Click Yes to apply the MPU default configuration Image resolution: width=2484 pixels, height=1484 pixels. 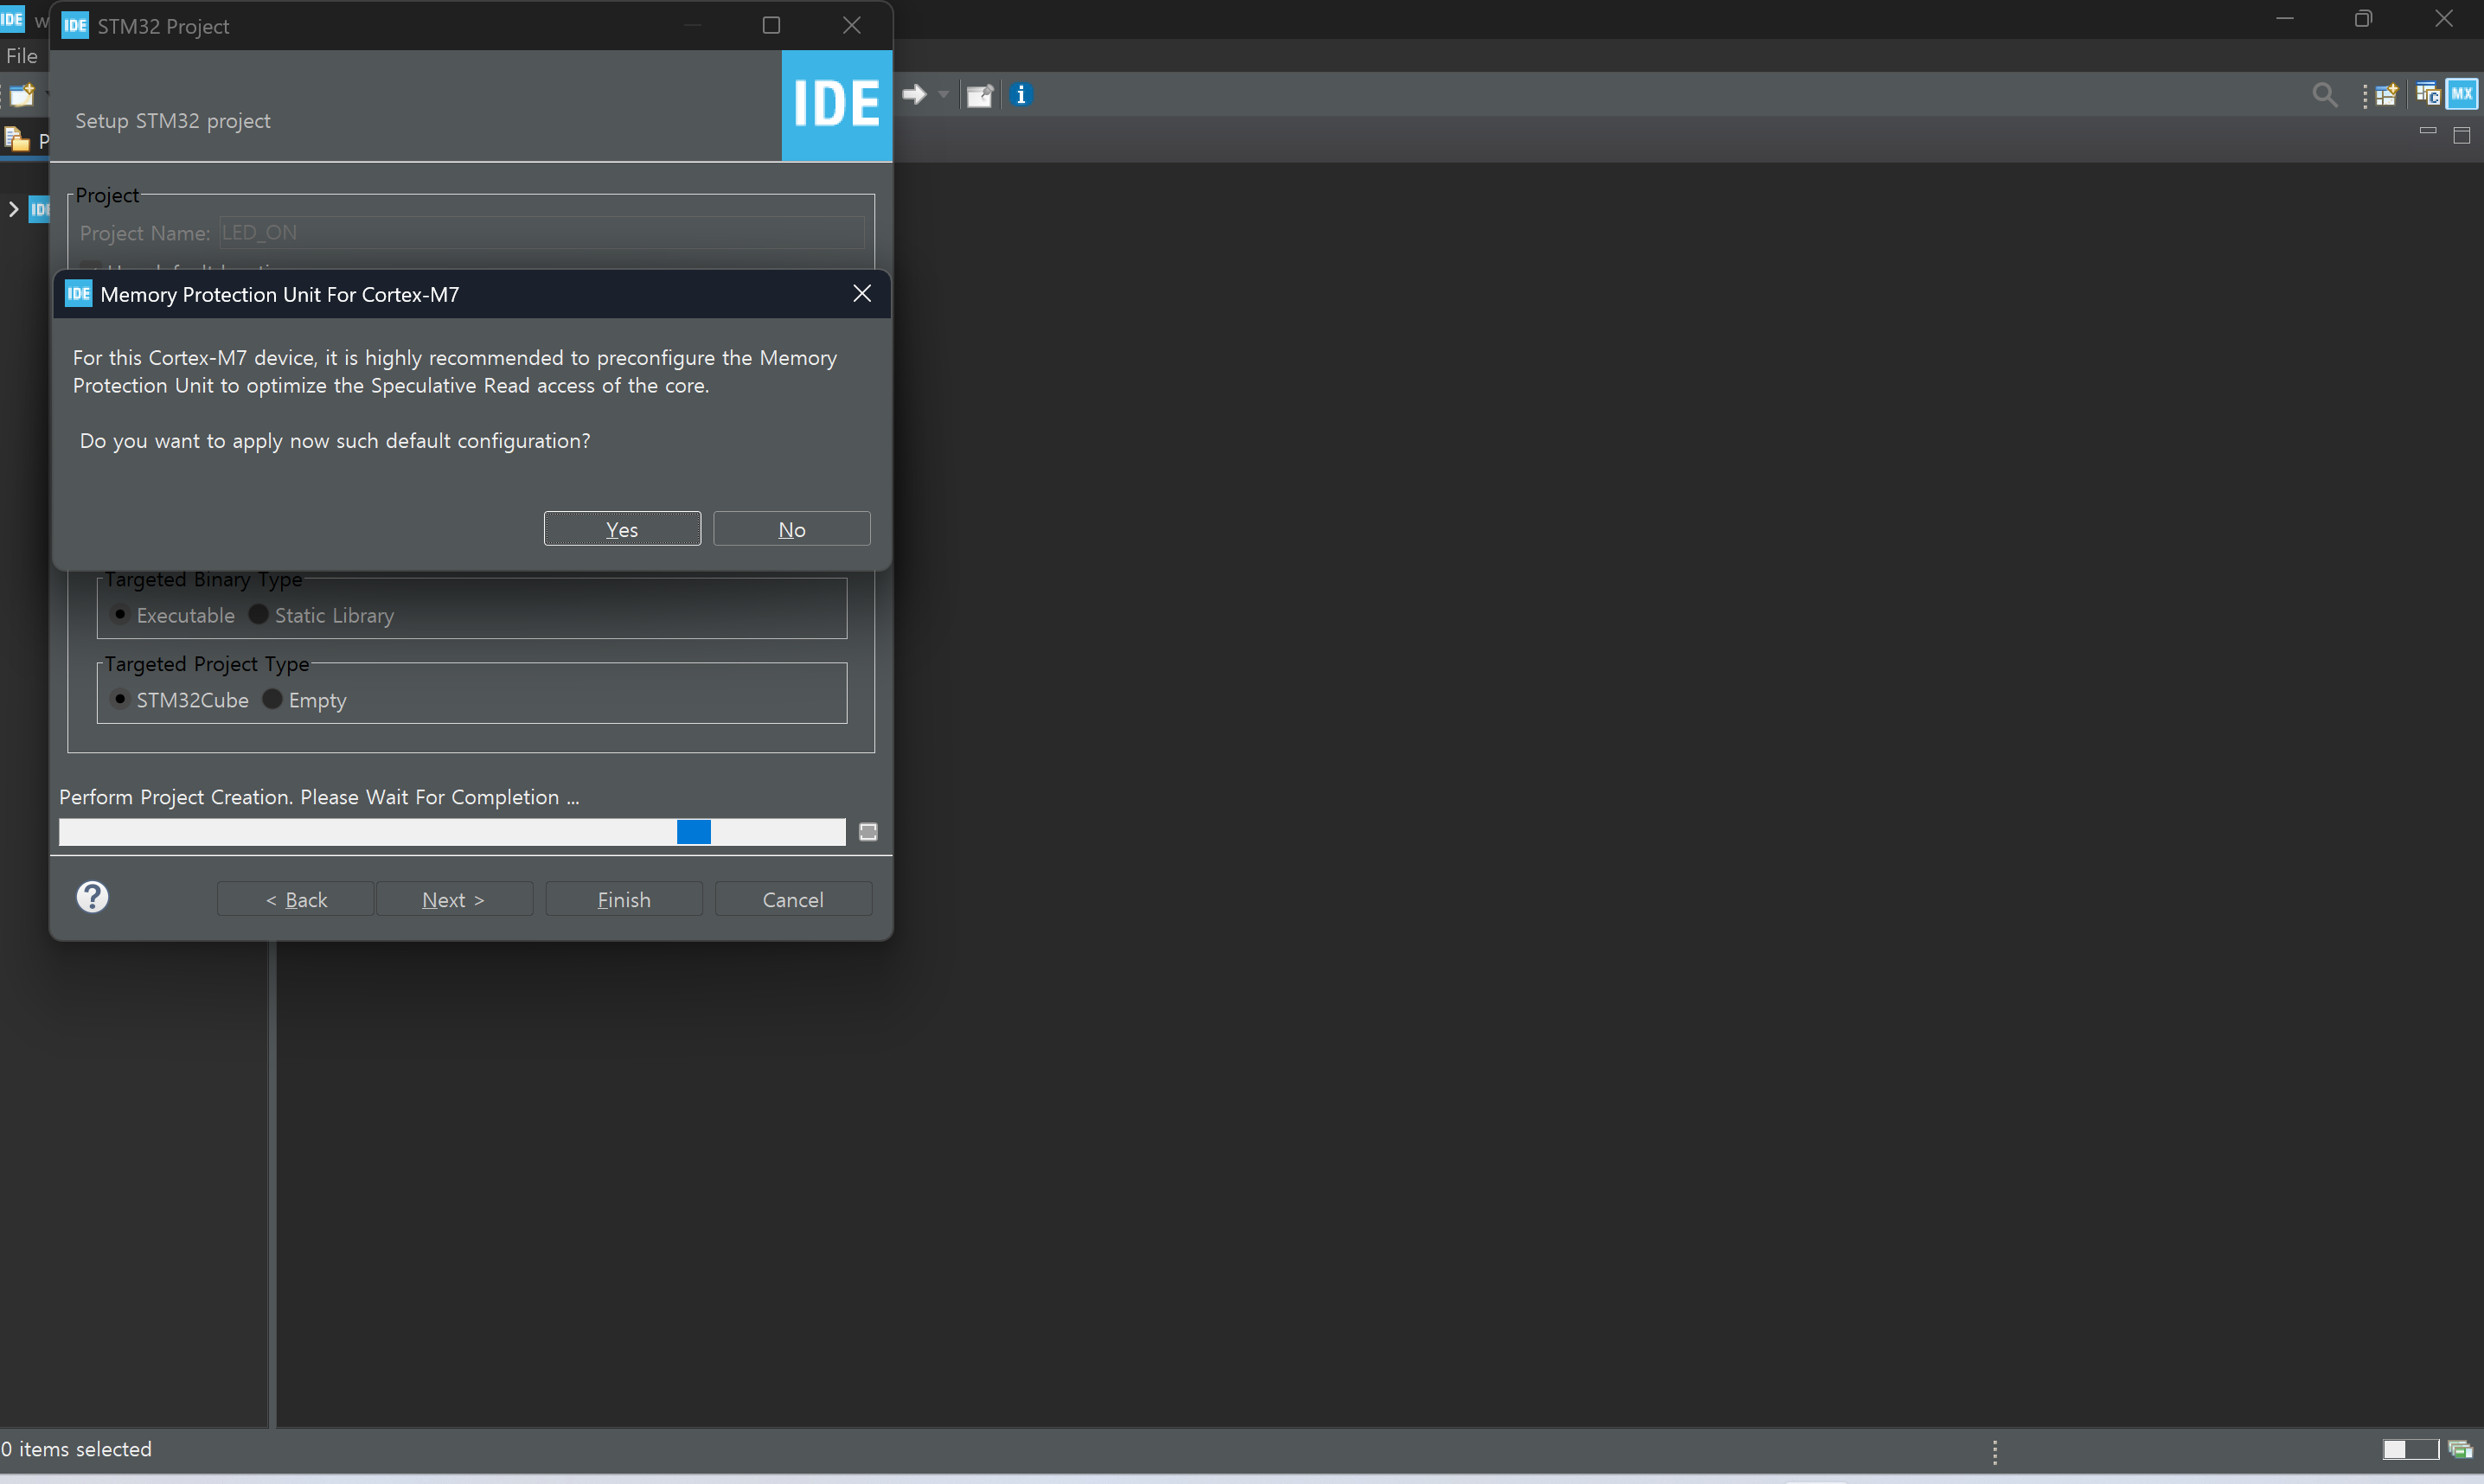click(622, 529)
